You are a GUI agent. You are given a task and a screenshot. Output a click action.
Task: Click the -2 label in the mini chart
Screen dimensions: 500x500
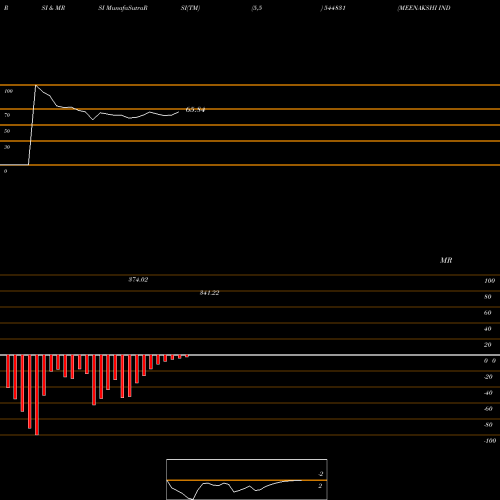pos(320,474)
